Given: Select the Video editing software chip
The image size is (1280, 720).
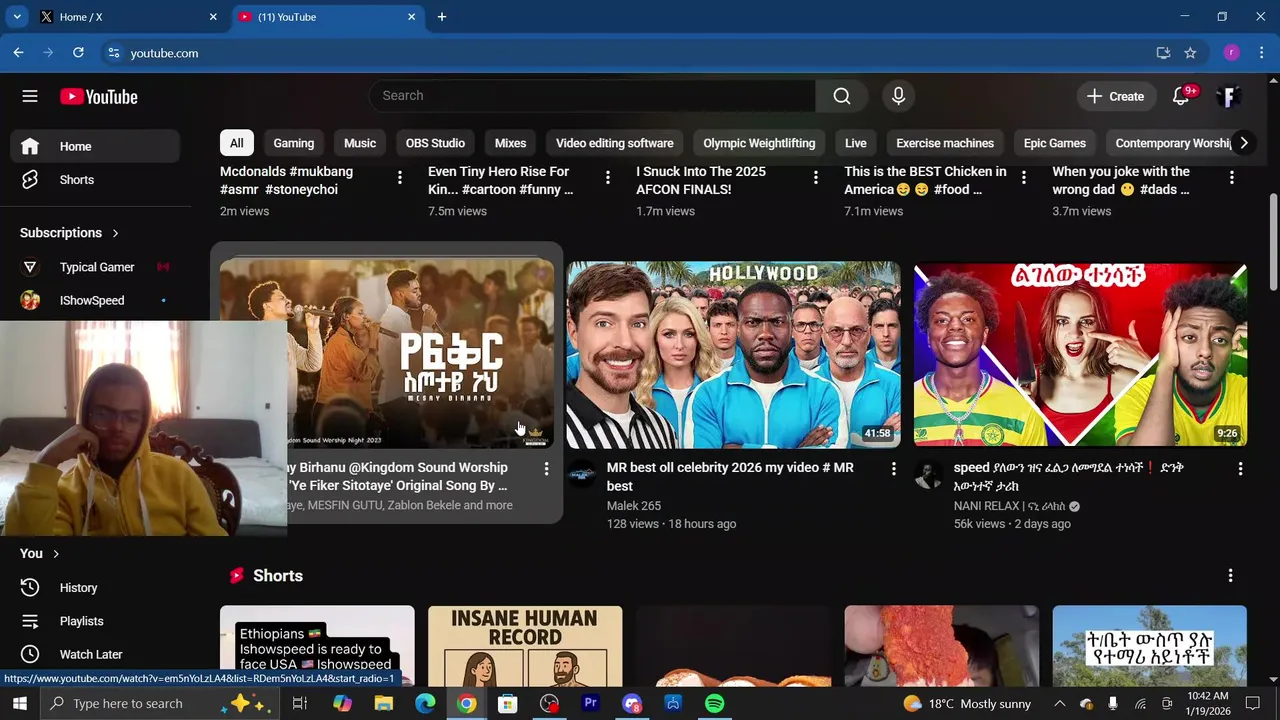Looking at the screenshot, I should (x=614, y=143).
